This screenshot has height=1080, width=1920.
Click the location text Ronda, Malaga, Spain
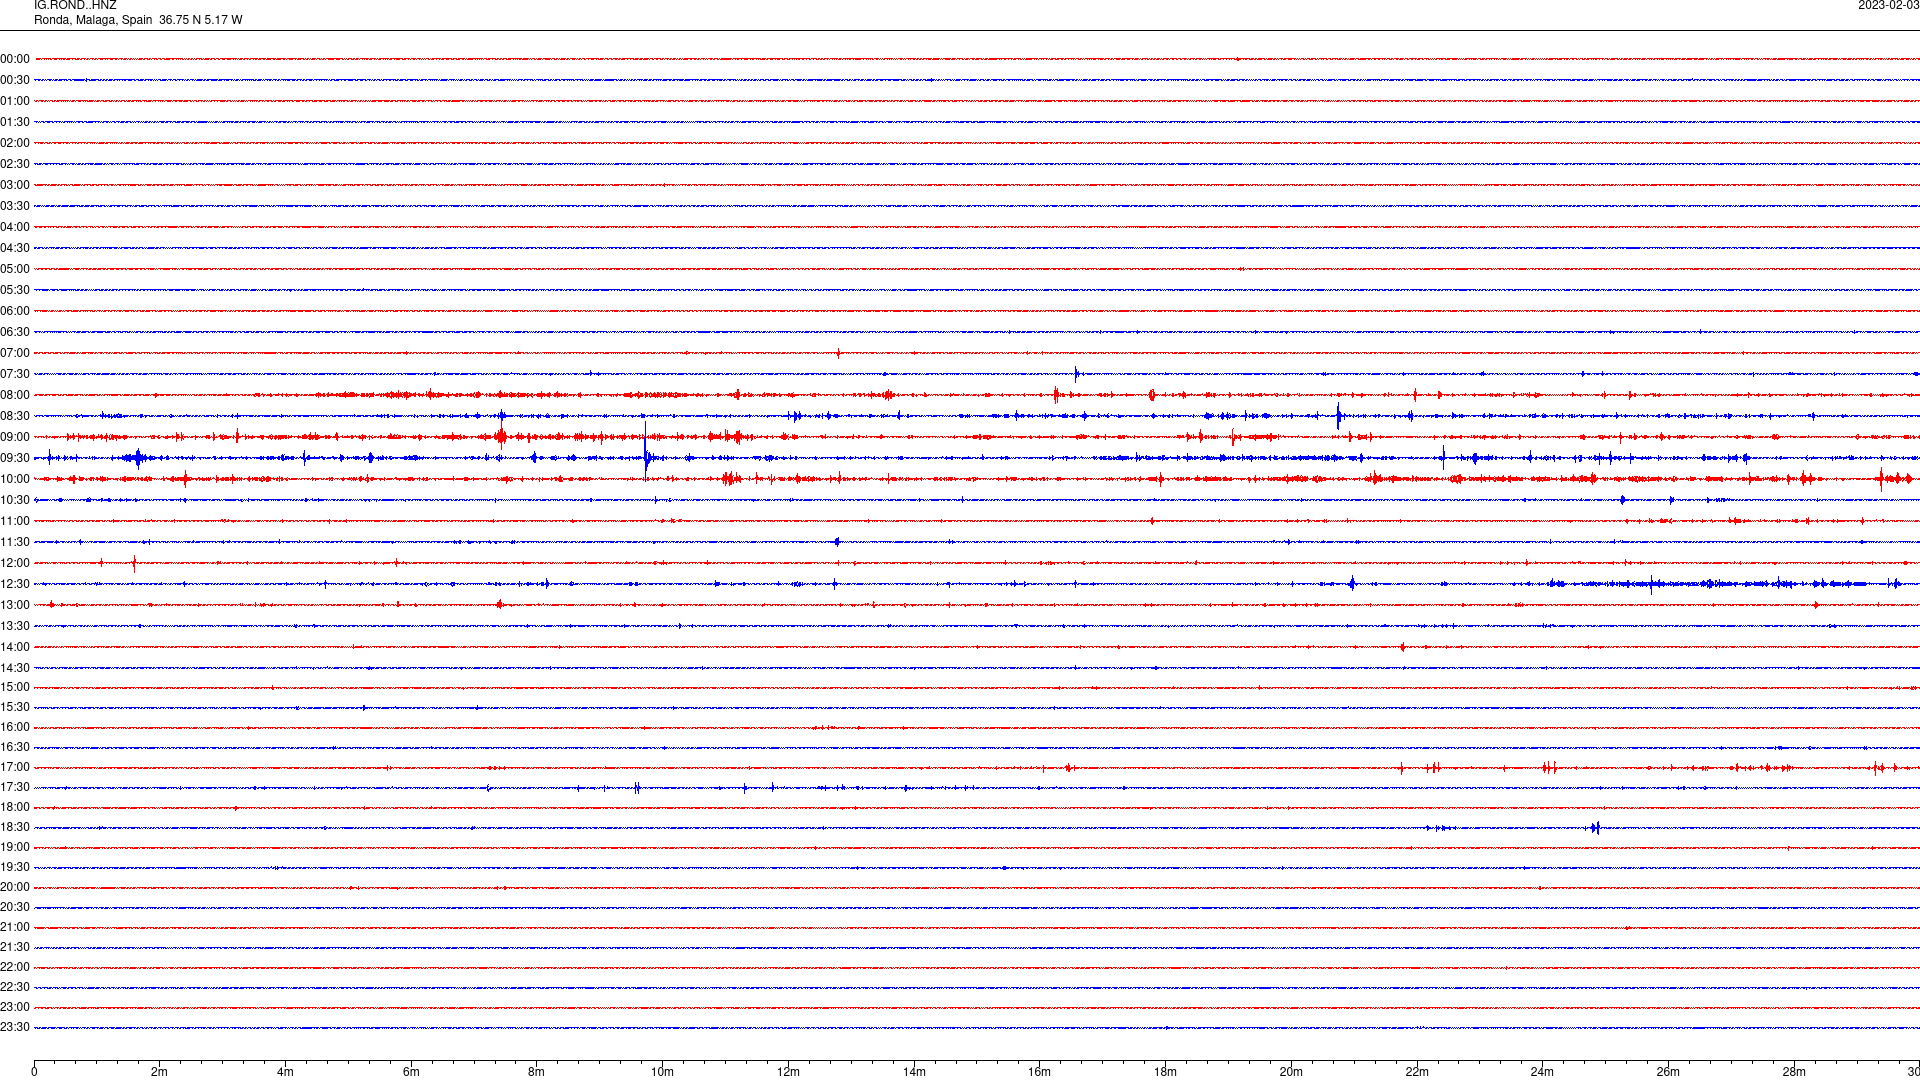point(93,20)
